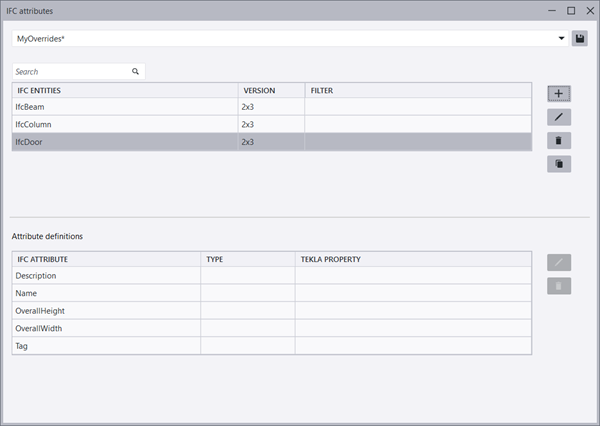Click the TYPE column header

click(x=248, y=259)
